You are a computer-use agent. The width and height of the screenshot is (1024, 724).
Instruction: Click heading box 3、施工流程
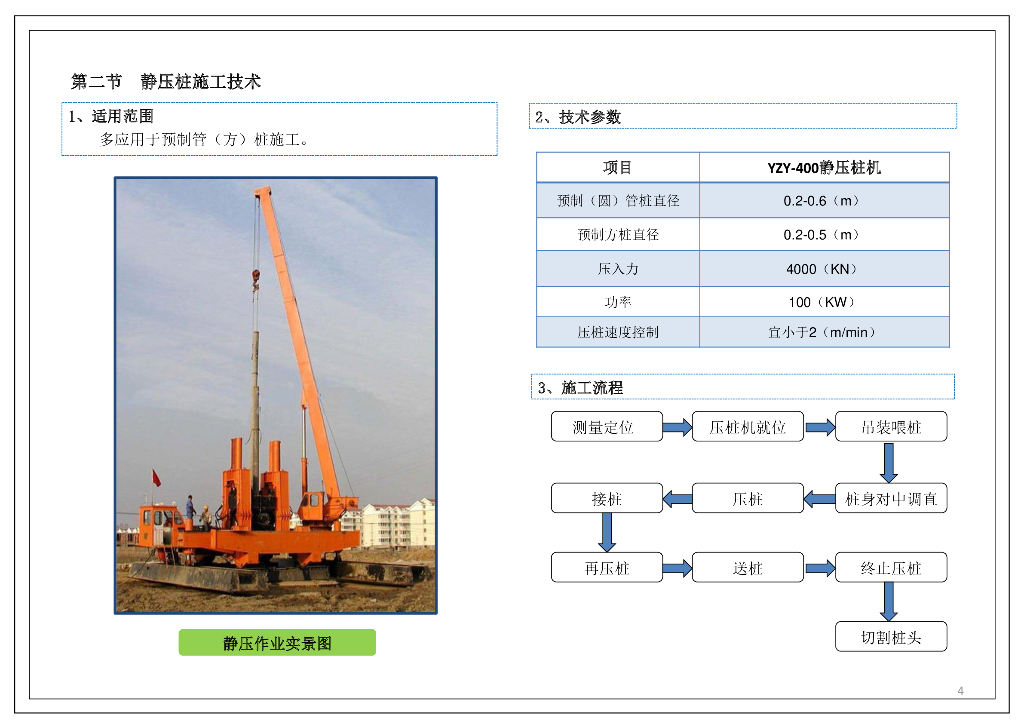pos(743,386)
